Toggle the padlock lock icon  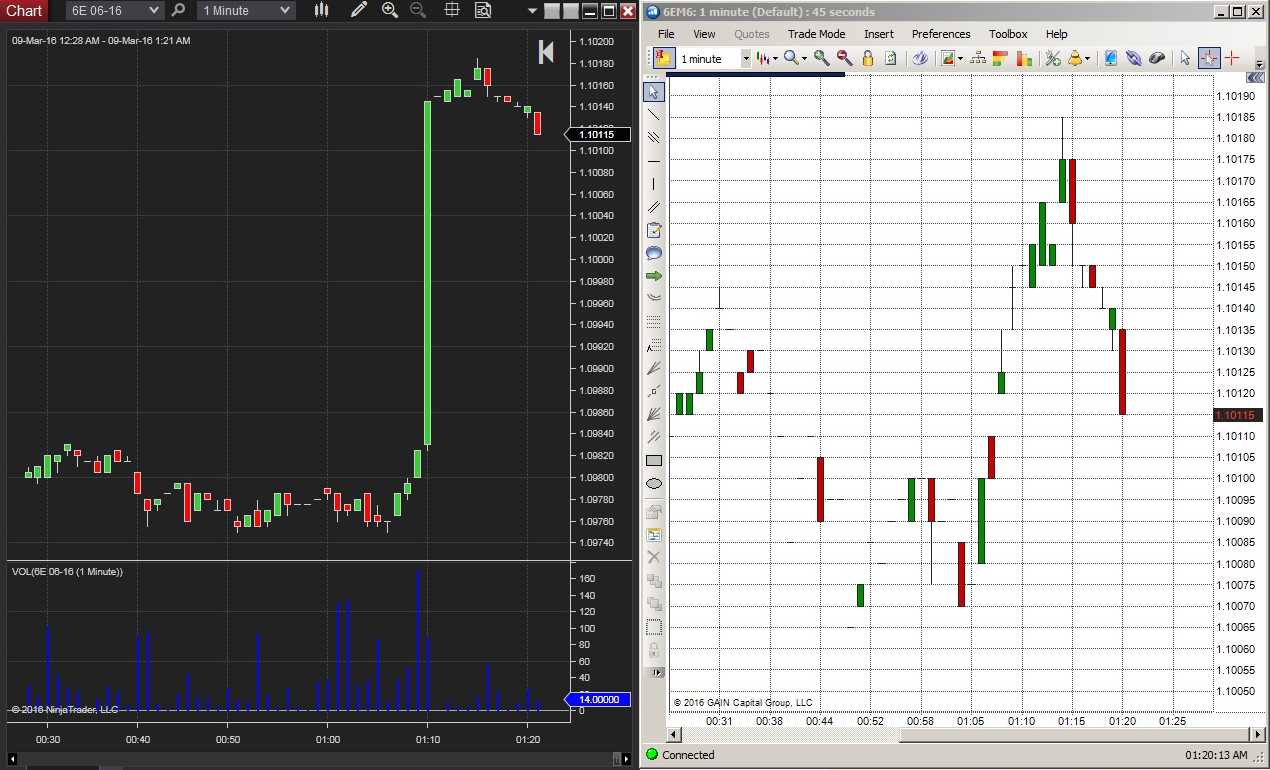(868, 59)
